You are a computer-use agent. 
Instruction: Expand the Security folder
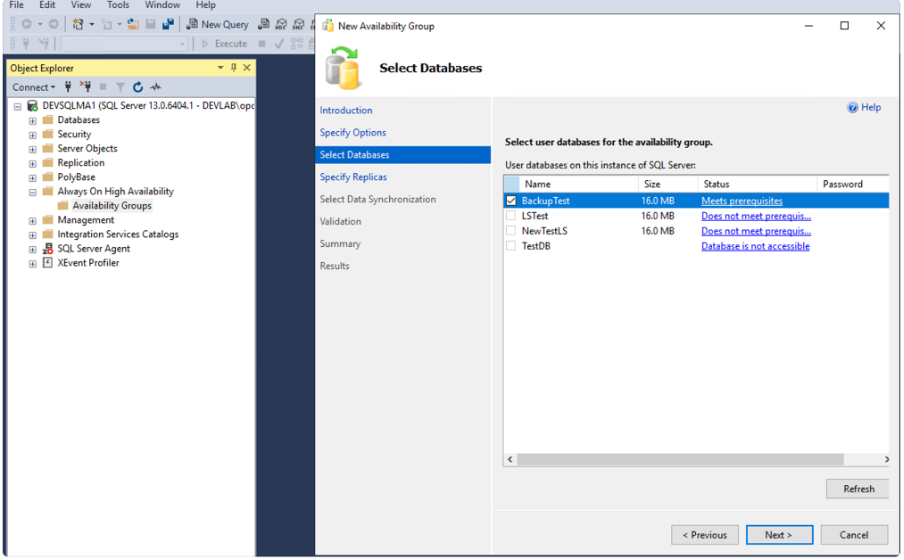point(33,136)
